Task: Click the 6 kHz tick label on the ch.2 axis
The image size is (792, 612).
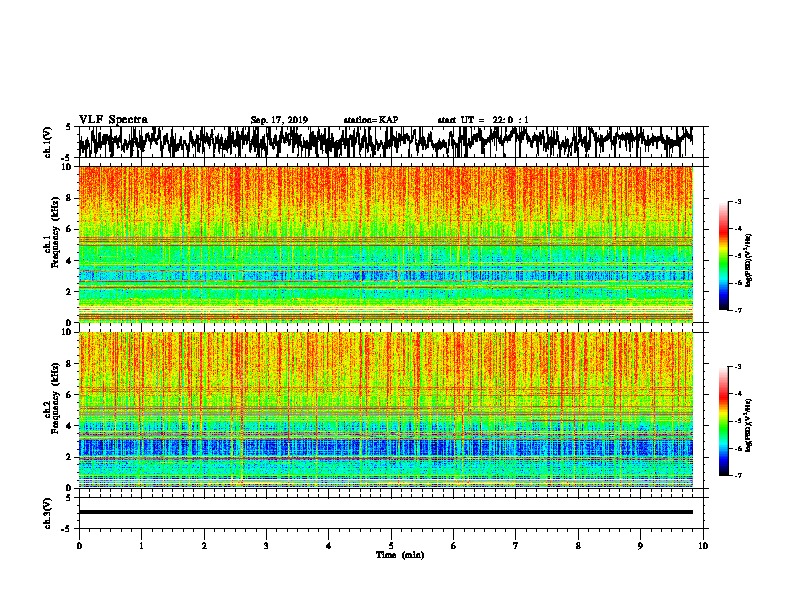Action: (x=70, y=394)
